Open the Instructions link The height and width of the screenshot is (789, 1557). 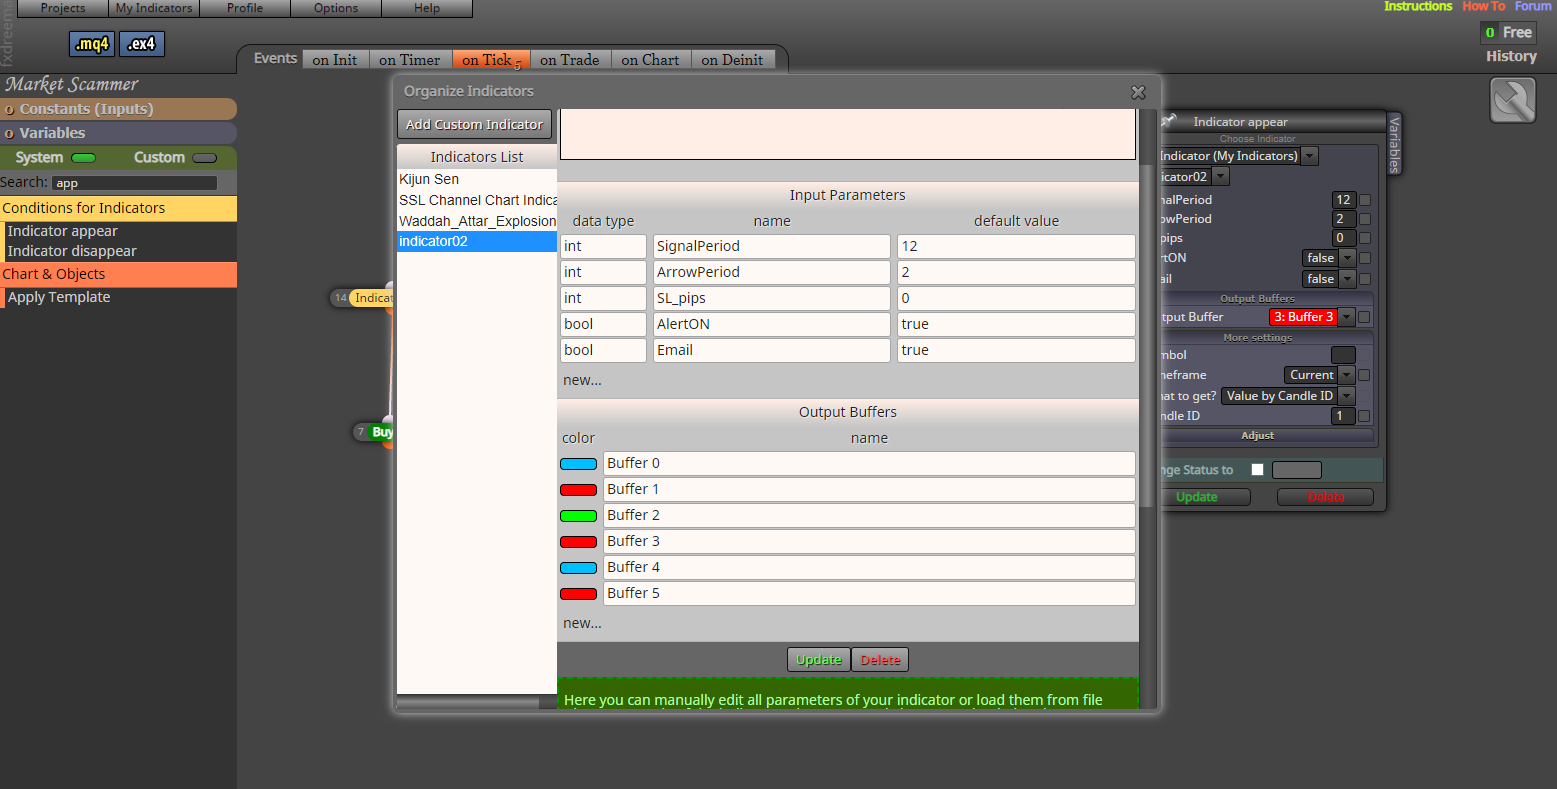click(1418, 6)
